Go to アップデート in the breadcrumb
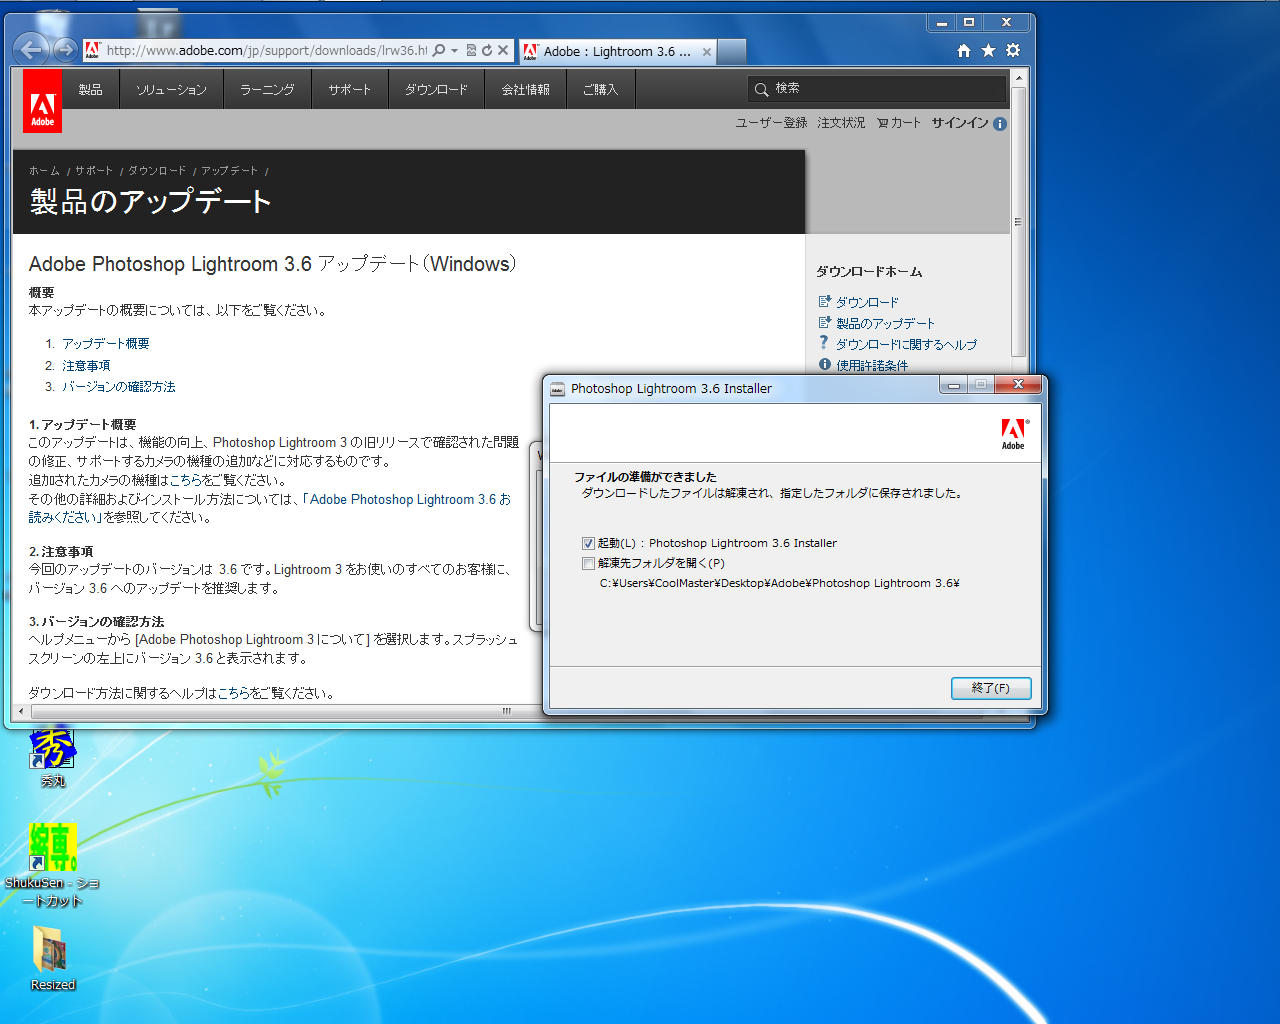 pos(229,171)
